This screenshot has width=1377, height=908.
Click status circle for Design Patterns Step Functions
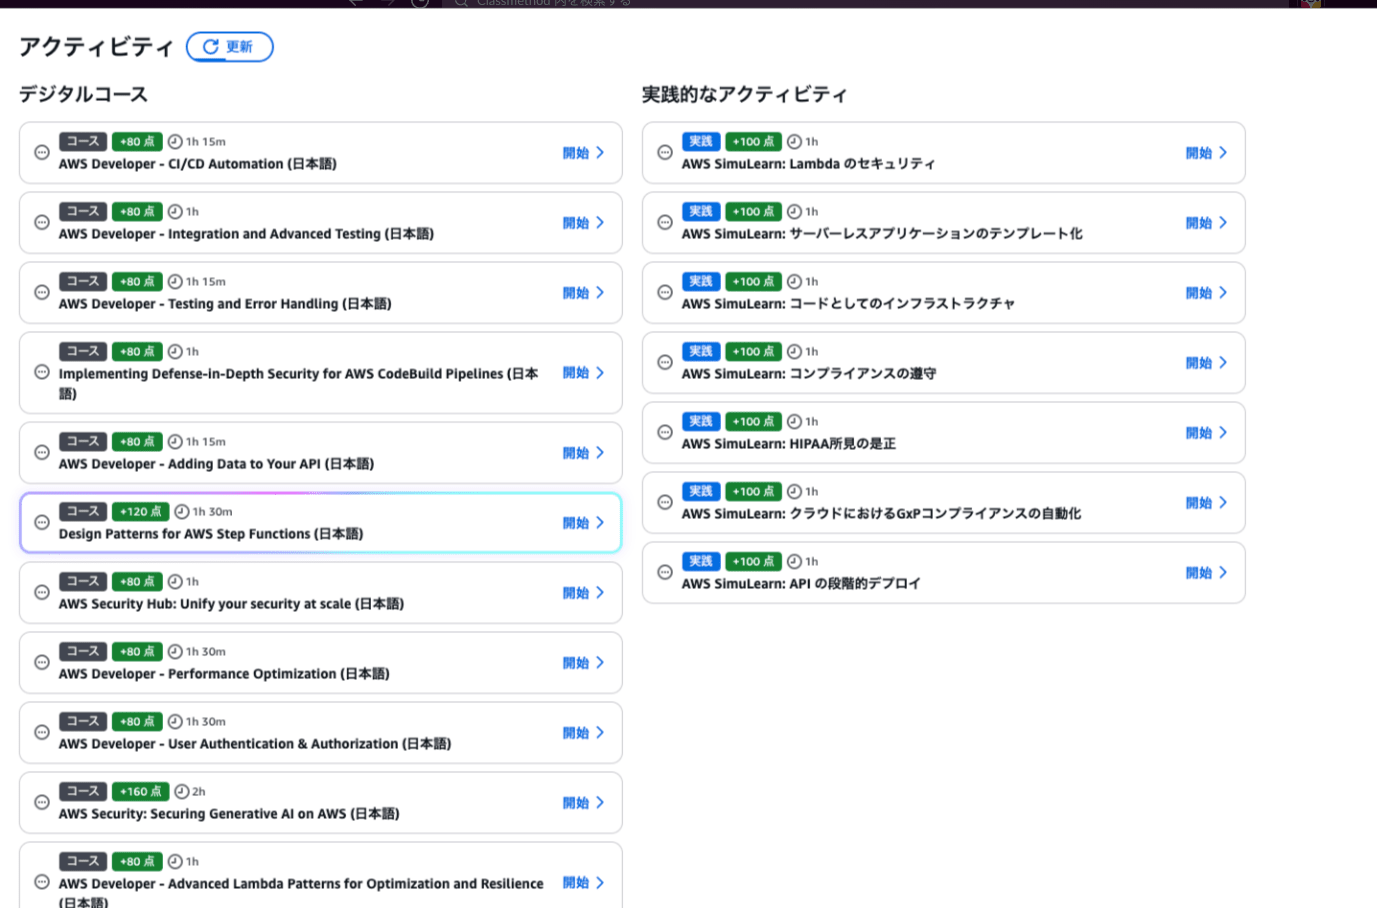(42, 523)
